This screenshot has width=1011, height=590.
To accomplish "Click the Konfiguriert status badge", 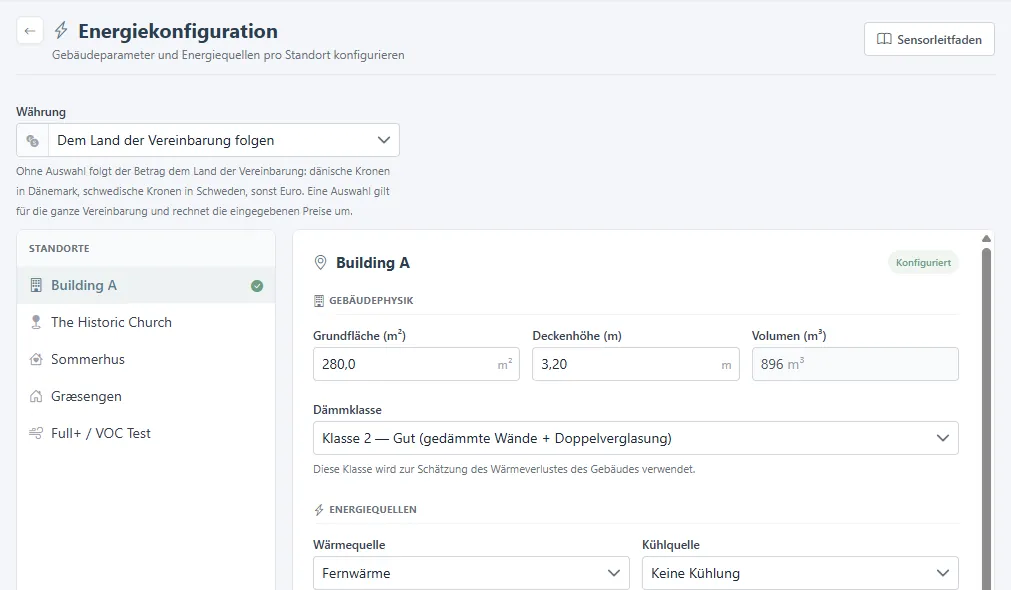I will 923,262.
